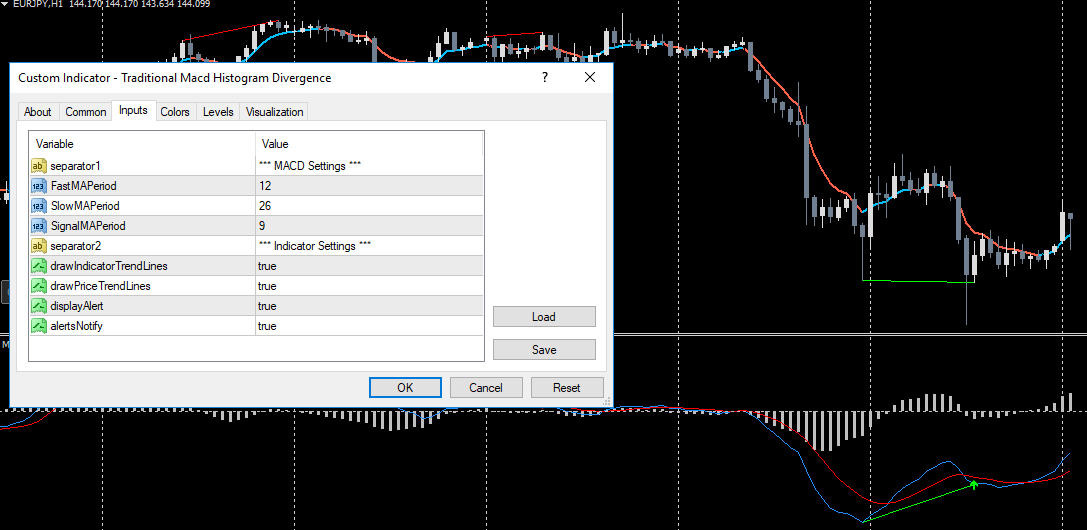This screenshot has height=530, width=1087.
Task: Click the alertsNotify boolean icon
Action: pyautogui.click(x=39, y=326)
